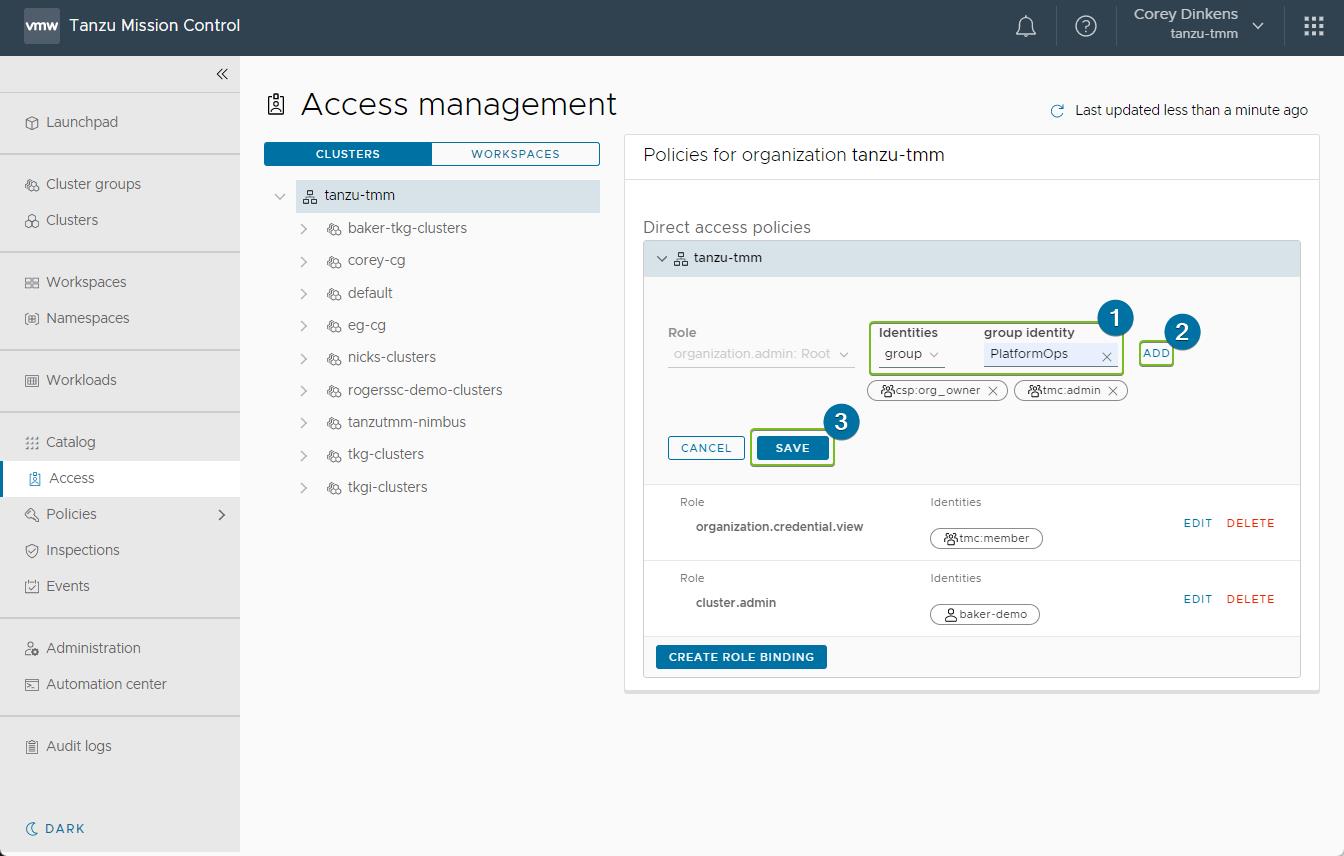Click the Audit logs icon
Image resolution: width=1344 pixels, height=856 pixels.
32,747
